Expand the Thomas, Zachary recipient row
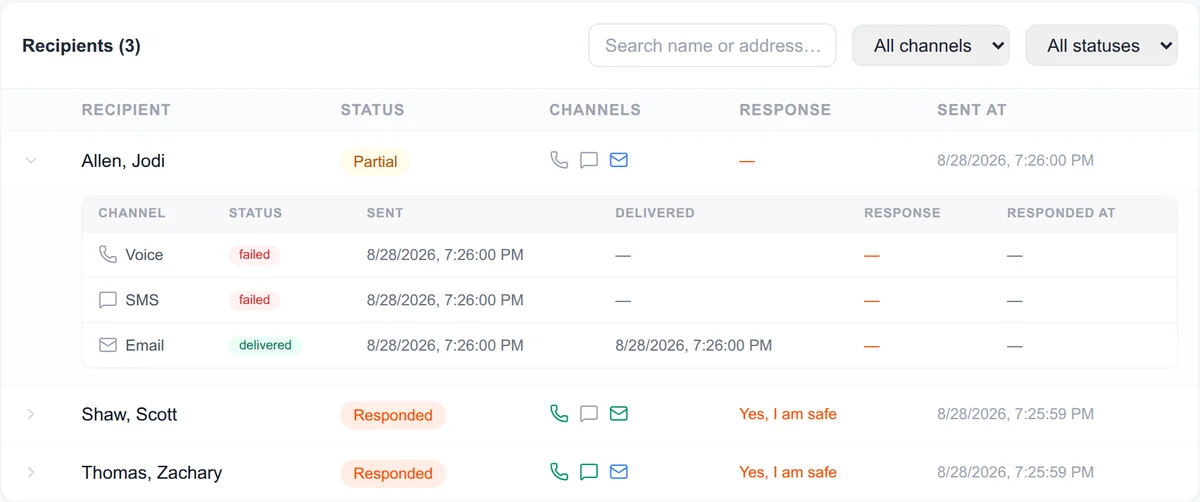 pyautogui.click(x=31, y=472)
